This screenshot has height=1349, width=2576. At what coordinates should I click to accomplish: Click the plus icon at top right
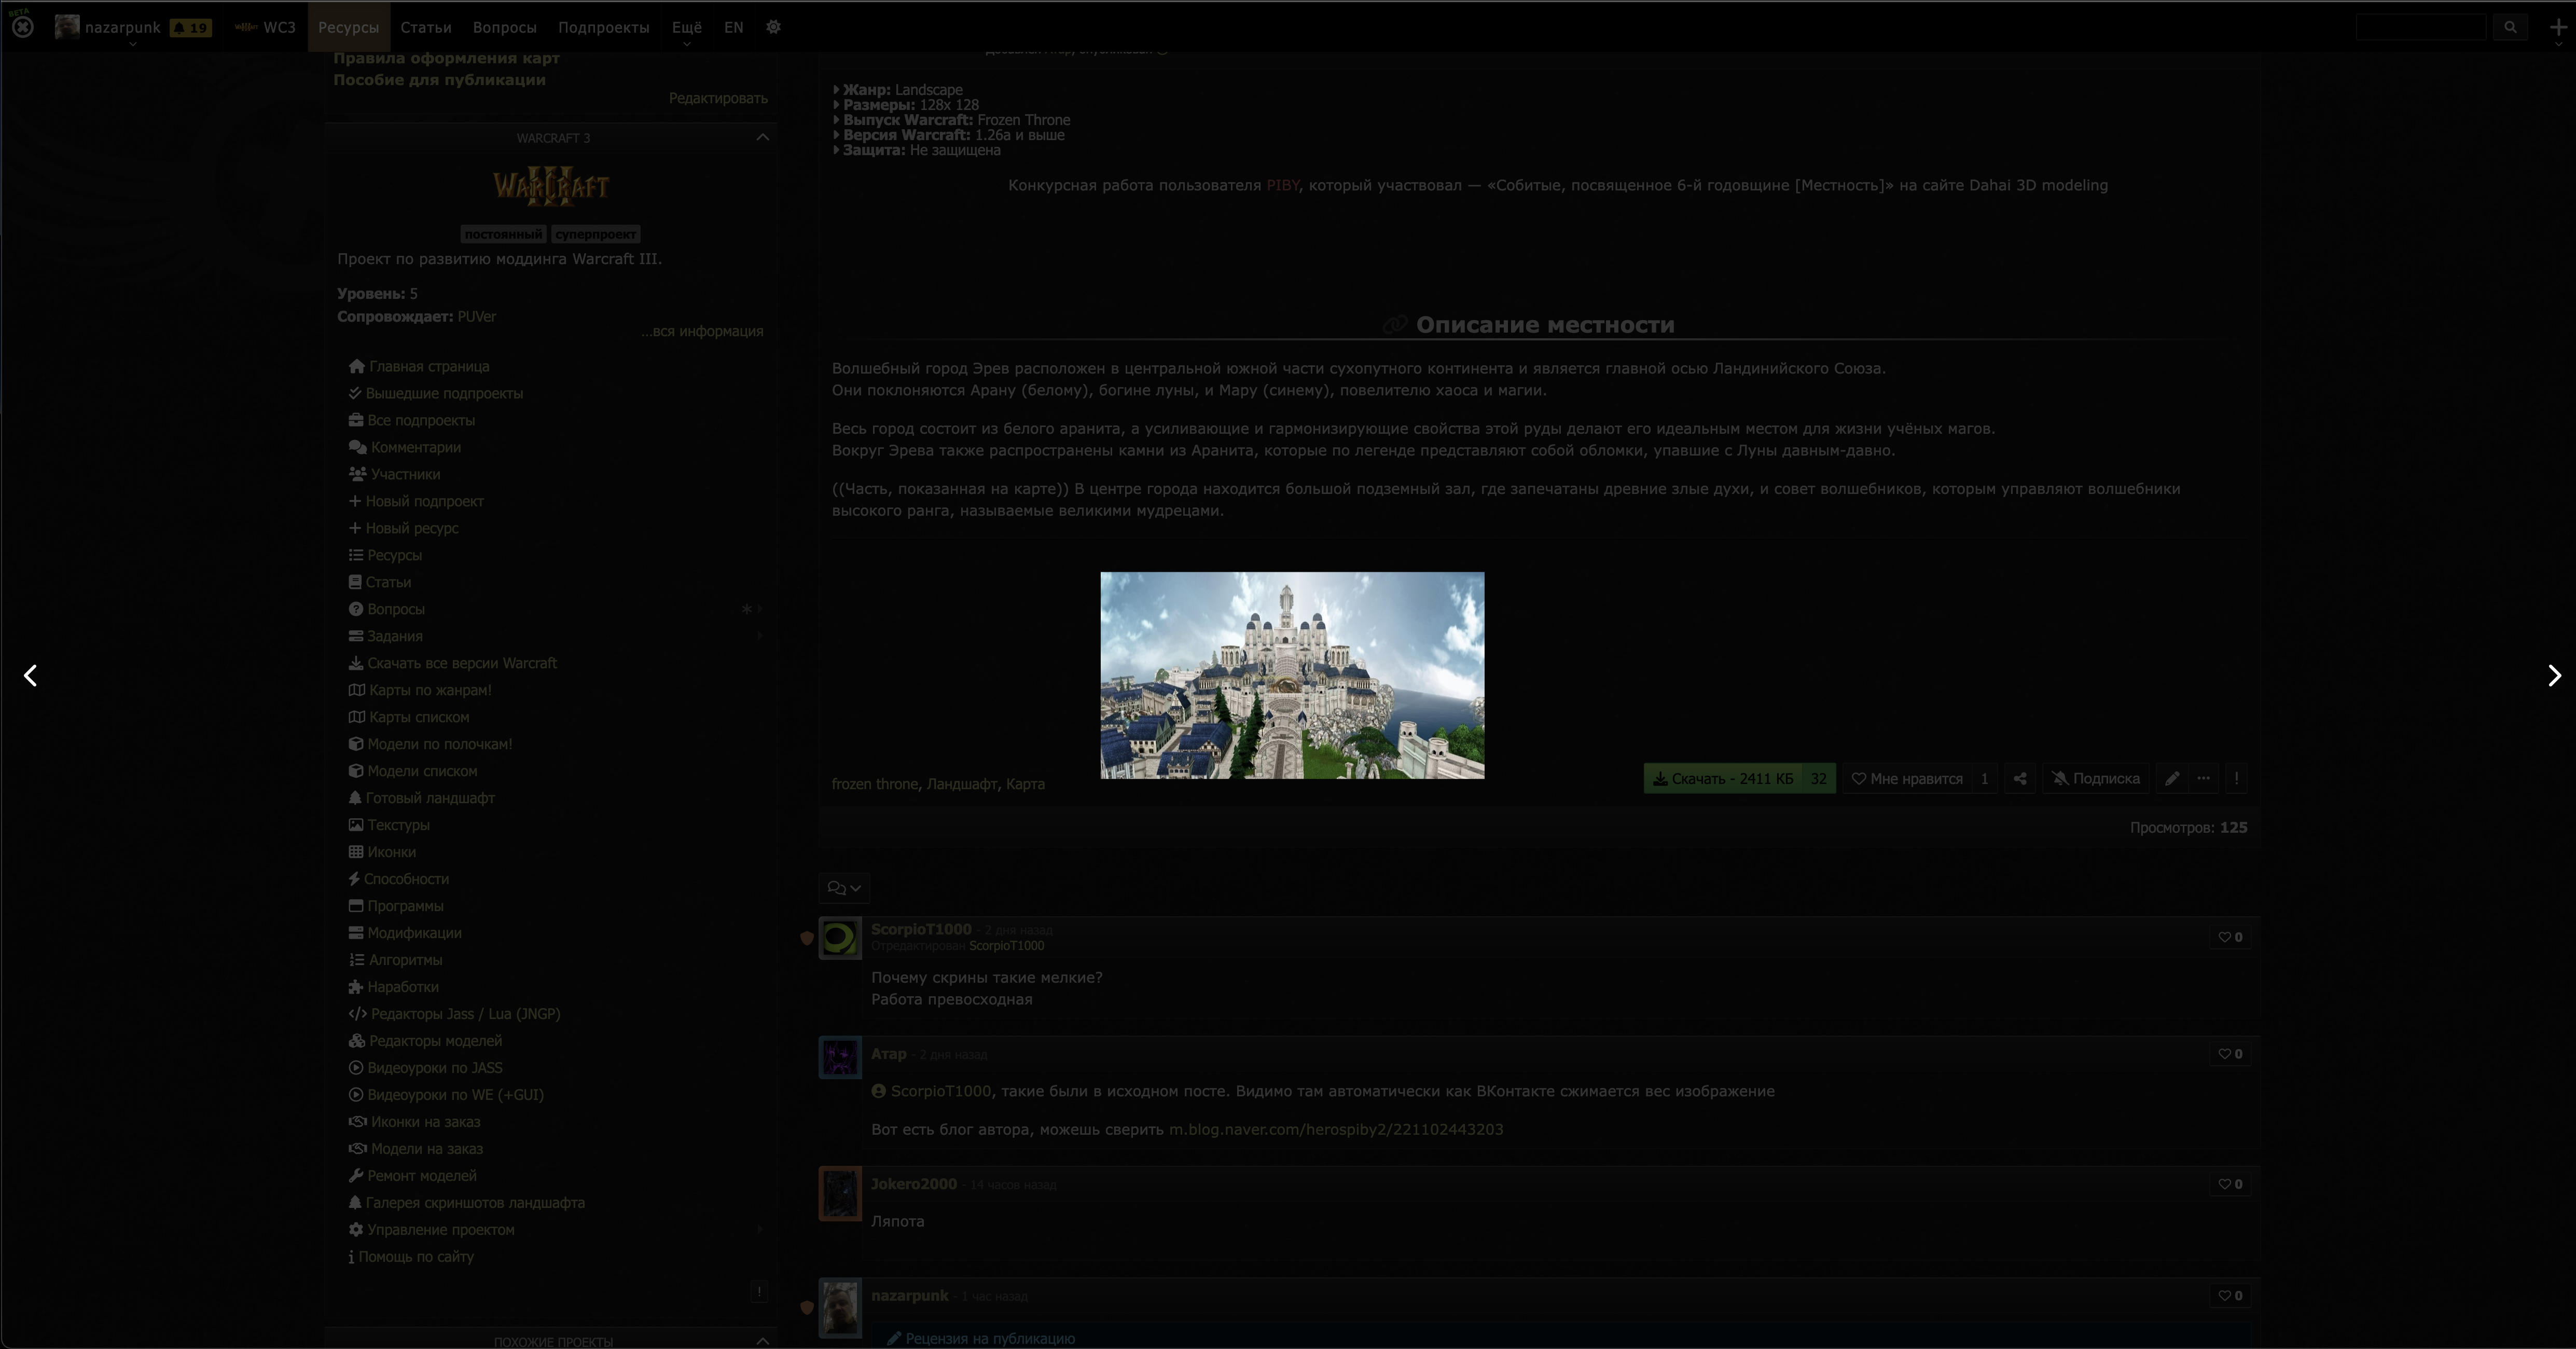2558,27
